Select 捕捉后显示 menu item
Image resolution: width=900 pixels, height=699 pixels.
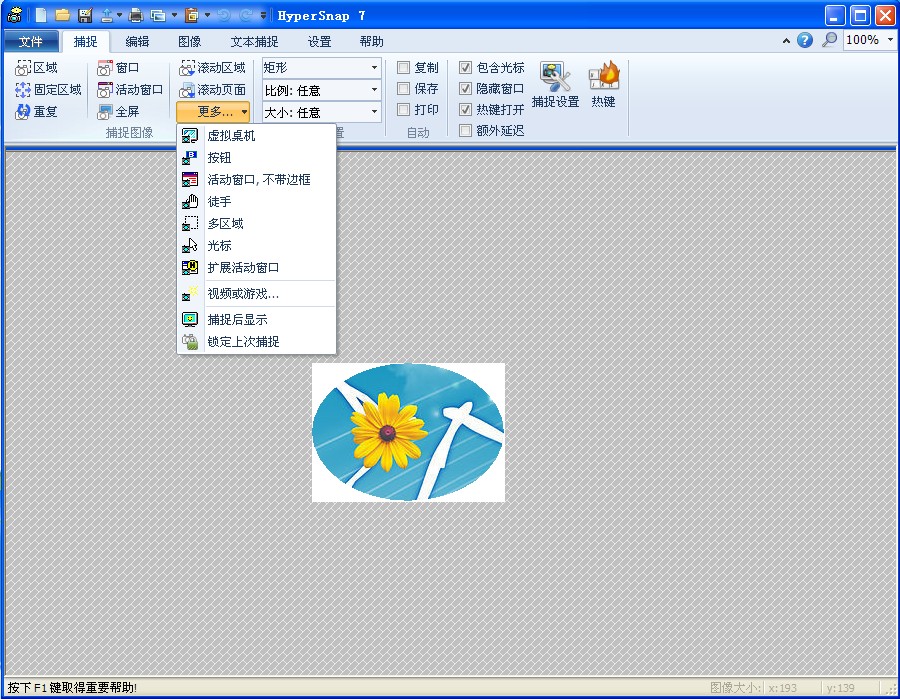pyautogui.click(x=257, y=320)
